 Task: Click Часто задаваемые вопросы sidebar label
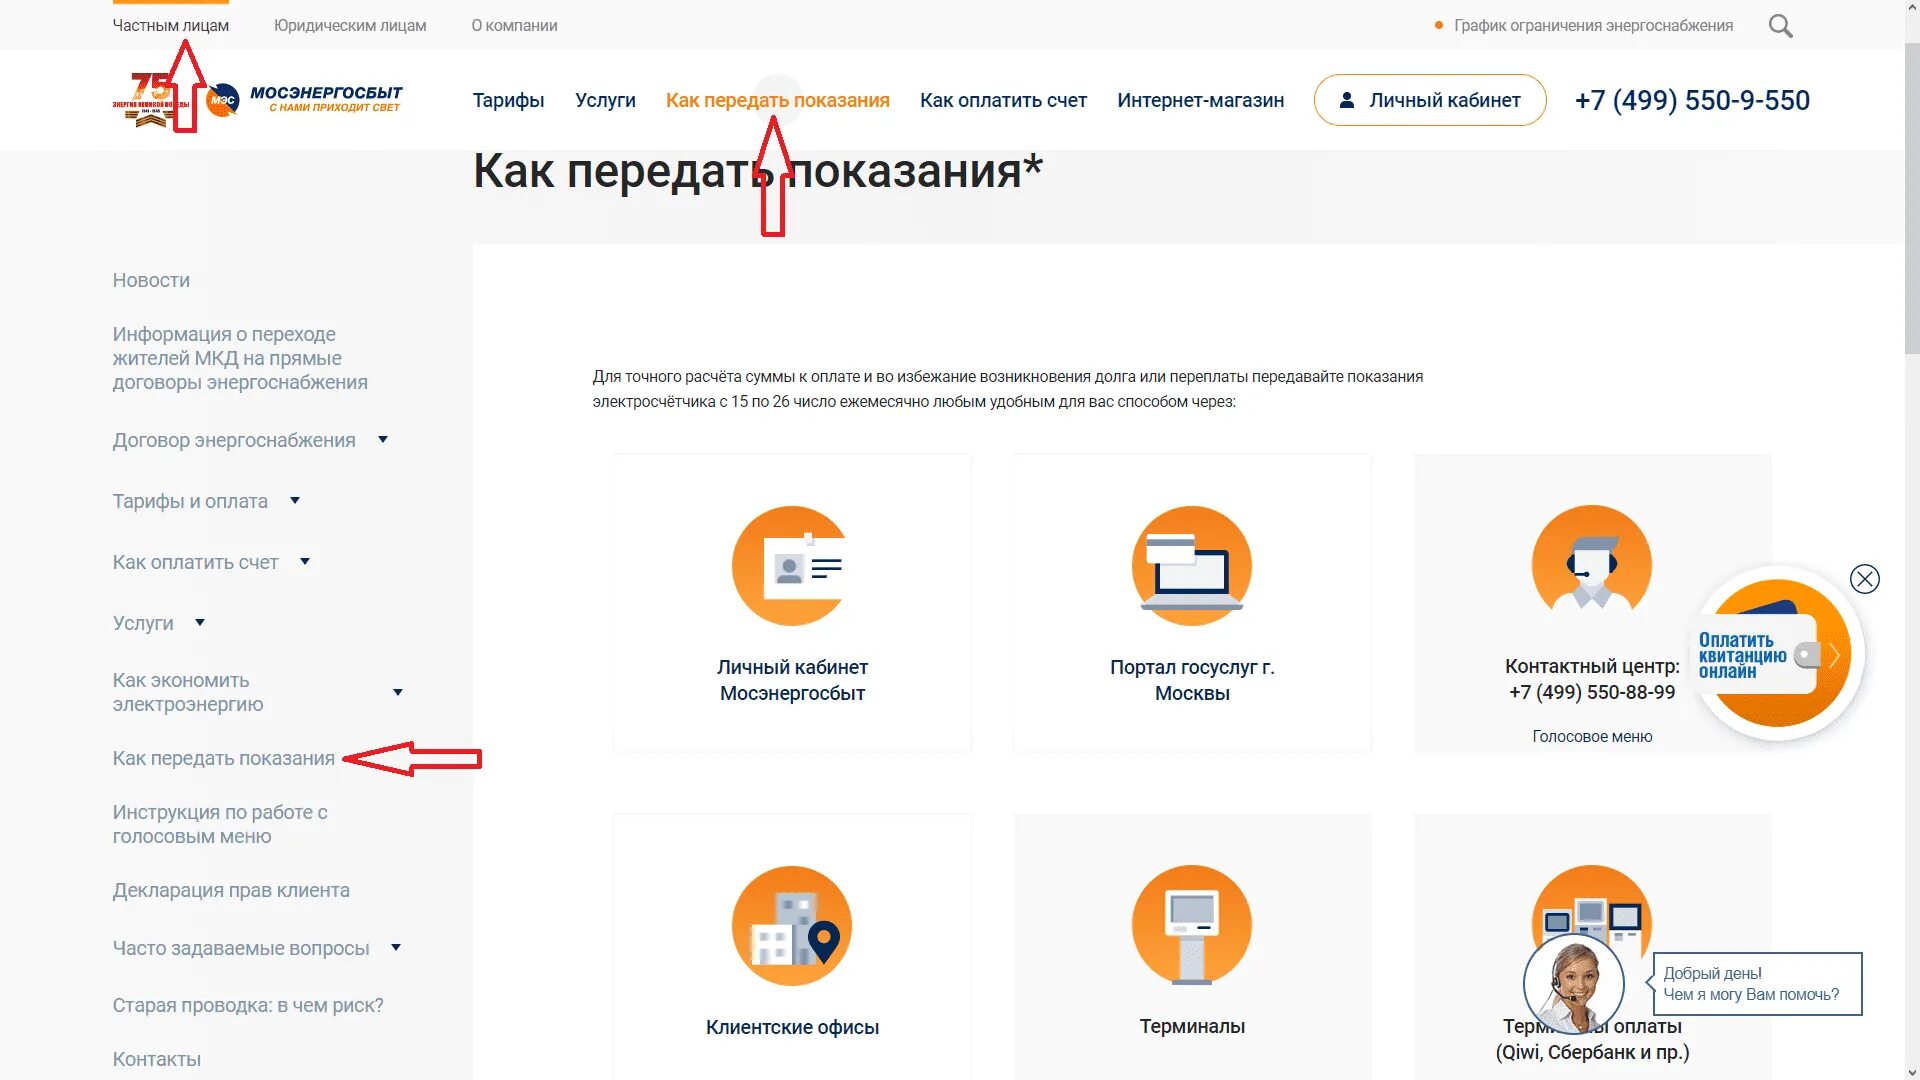pos(241,948)
